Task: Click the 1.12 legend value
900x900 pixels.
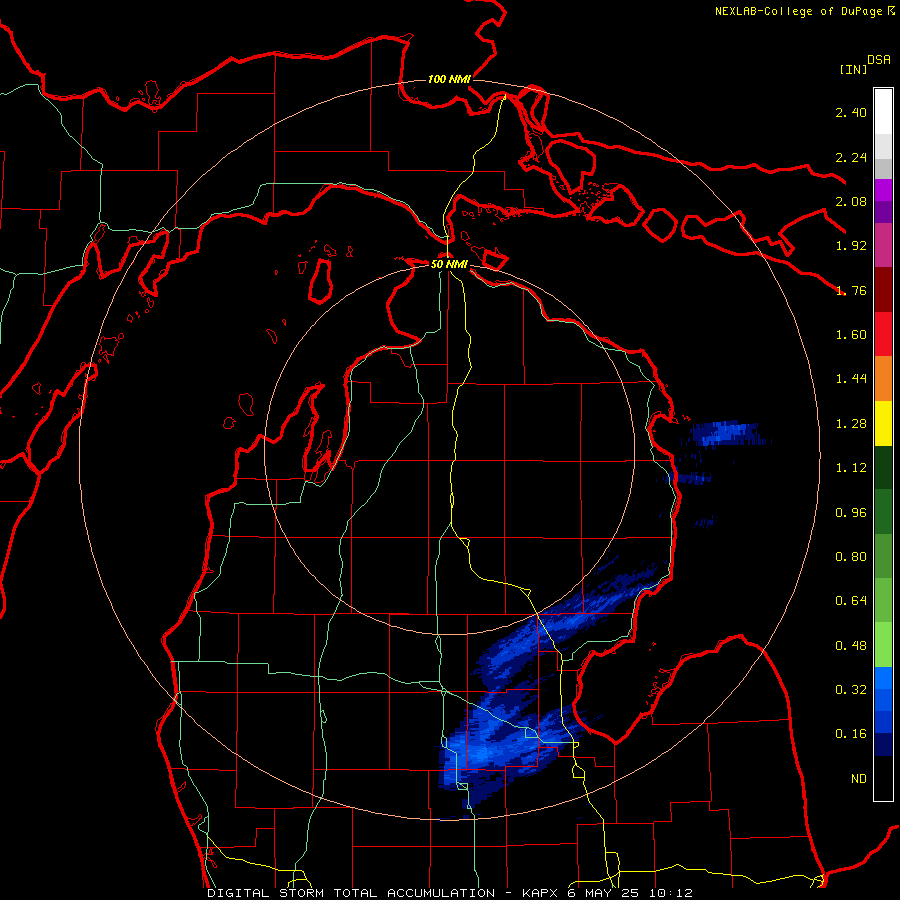Action: tap(851, 468)
